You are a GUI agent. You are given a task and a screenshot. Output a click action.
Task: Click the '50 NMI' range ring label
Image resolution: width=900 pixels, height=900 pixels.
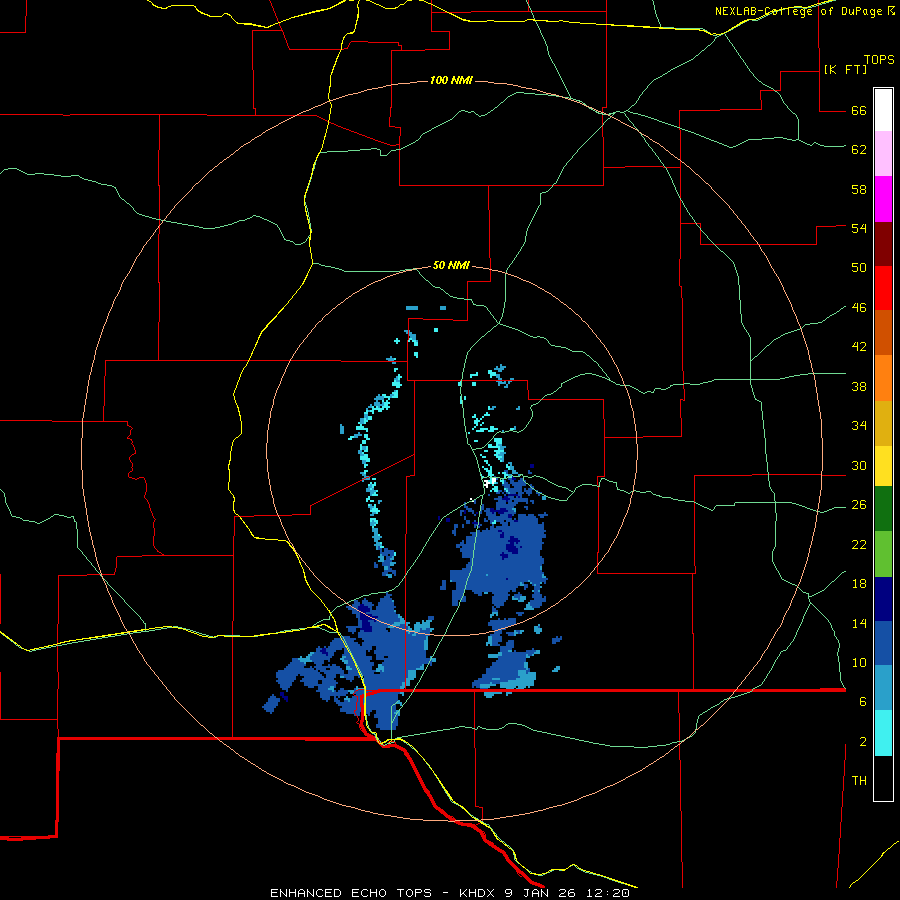point(451,265)
